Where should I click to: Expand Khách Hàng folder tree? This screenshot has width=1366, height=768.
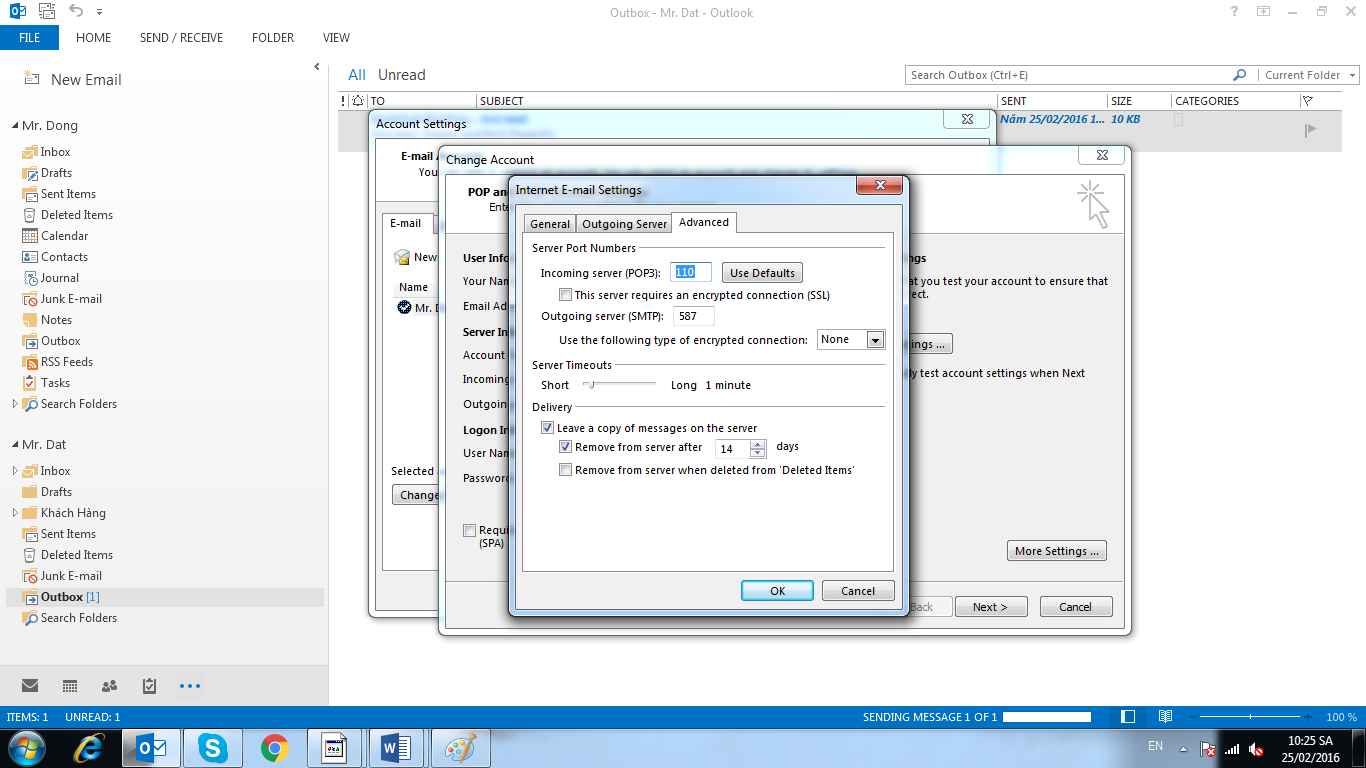point(14,513)
